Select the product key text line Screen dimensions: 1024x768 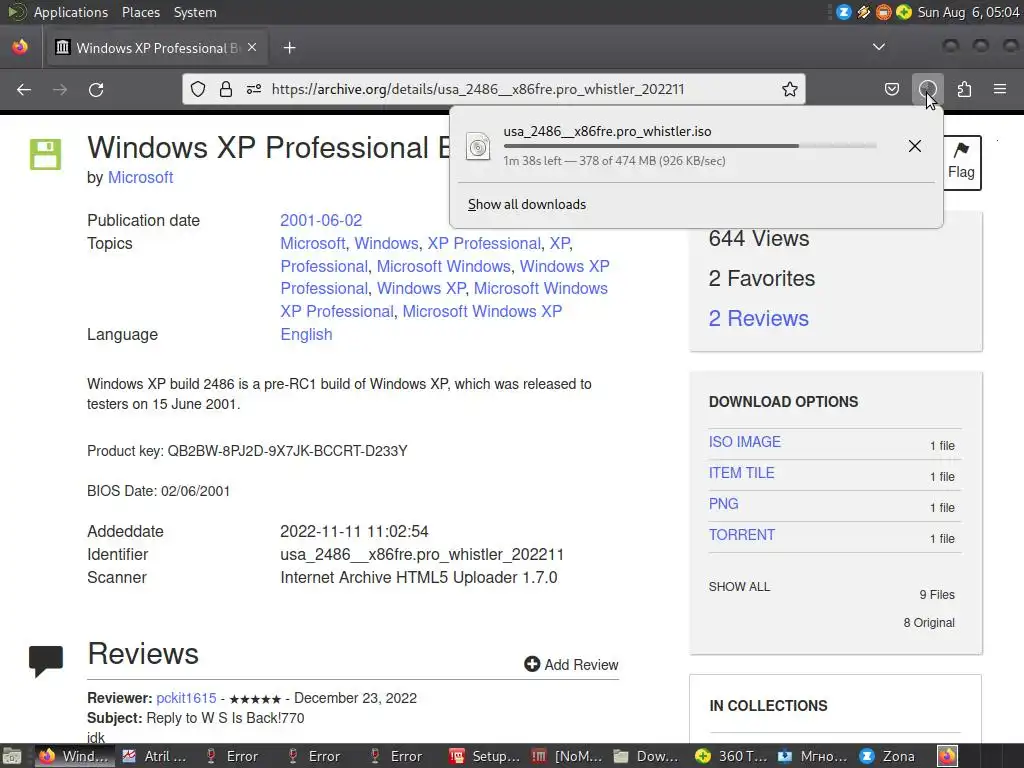(247, 451)
